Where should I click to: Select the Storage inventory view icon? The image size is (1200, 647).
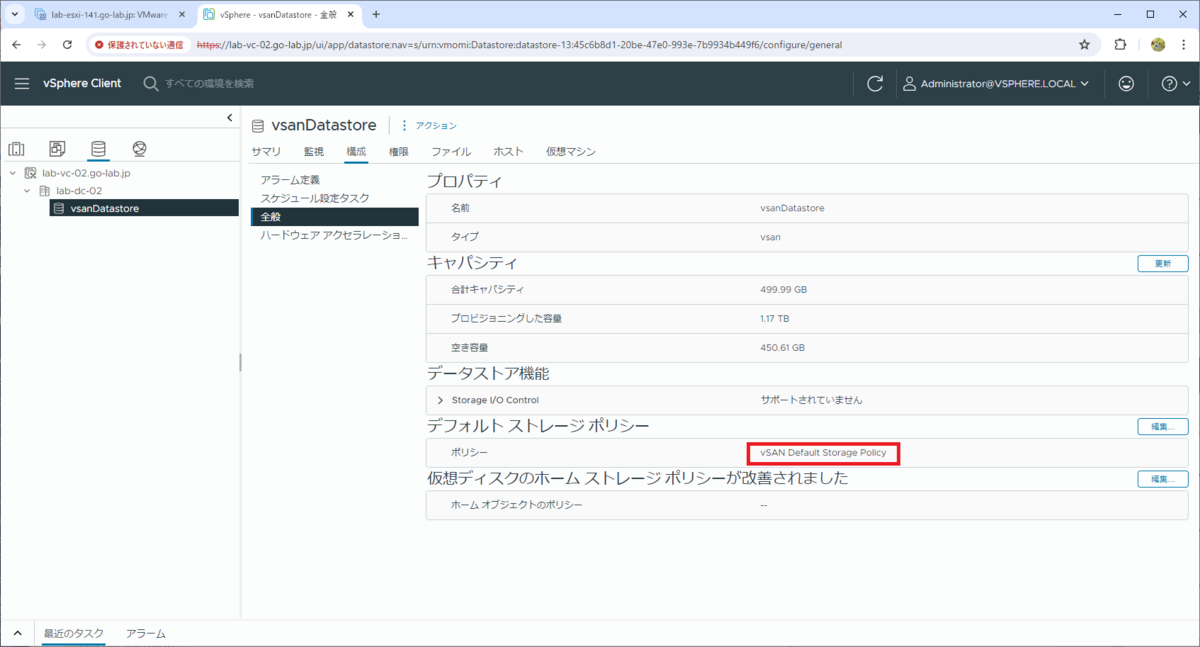[97, 150]
